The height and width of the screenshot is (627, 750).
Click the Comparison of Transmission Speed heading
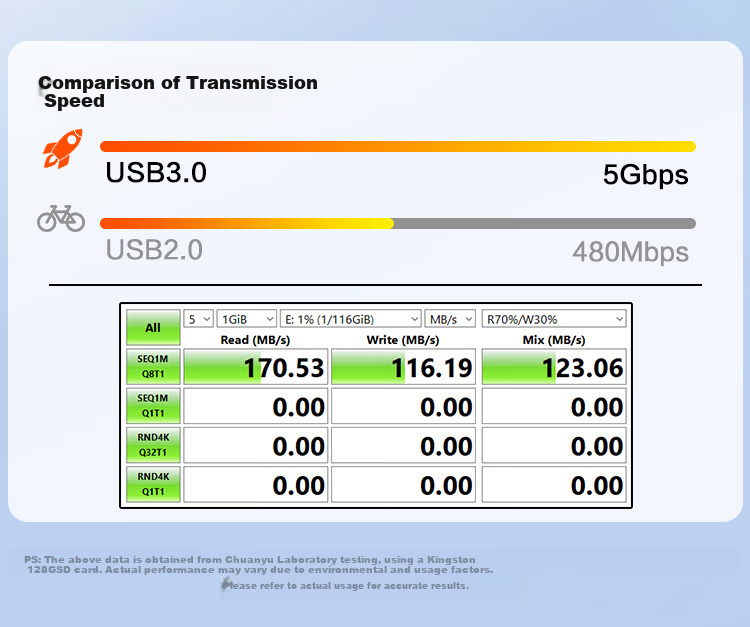(178, 92)
